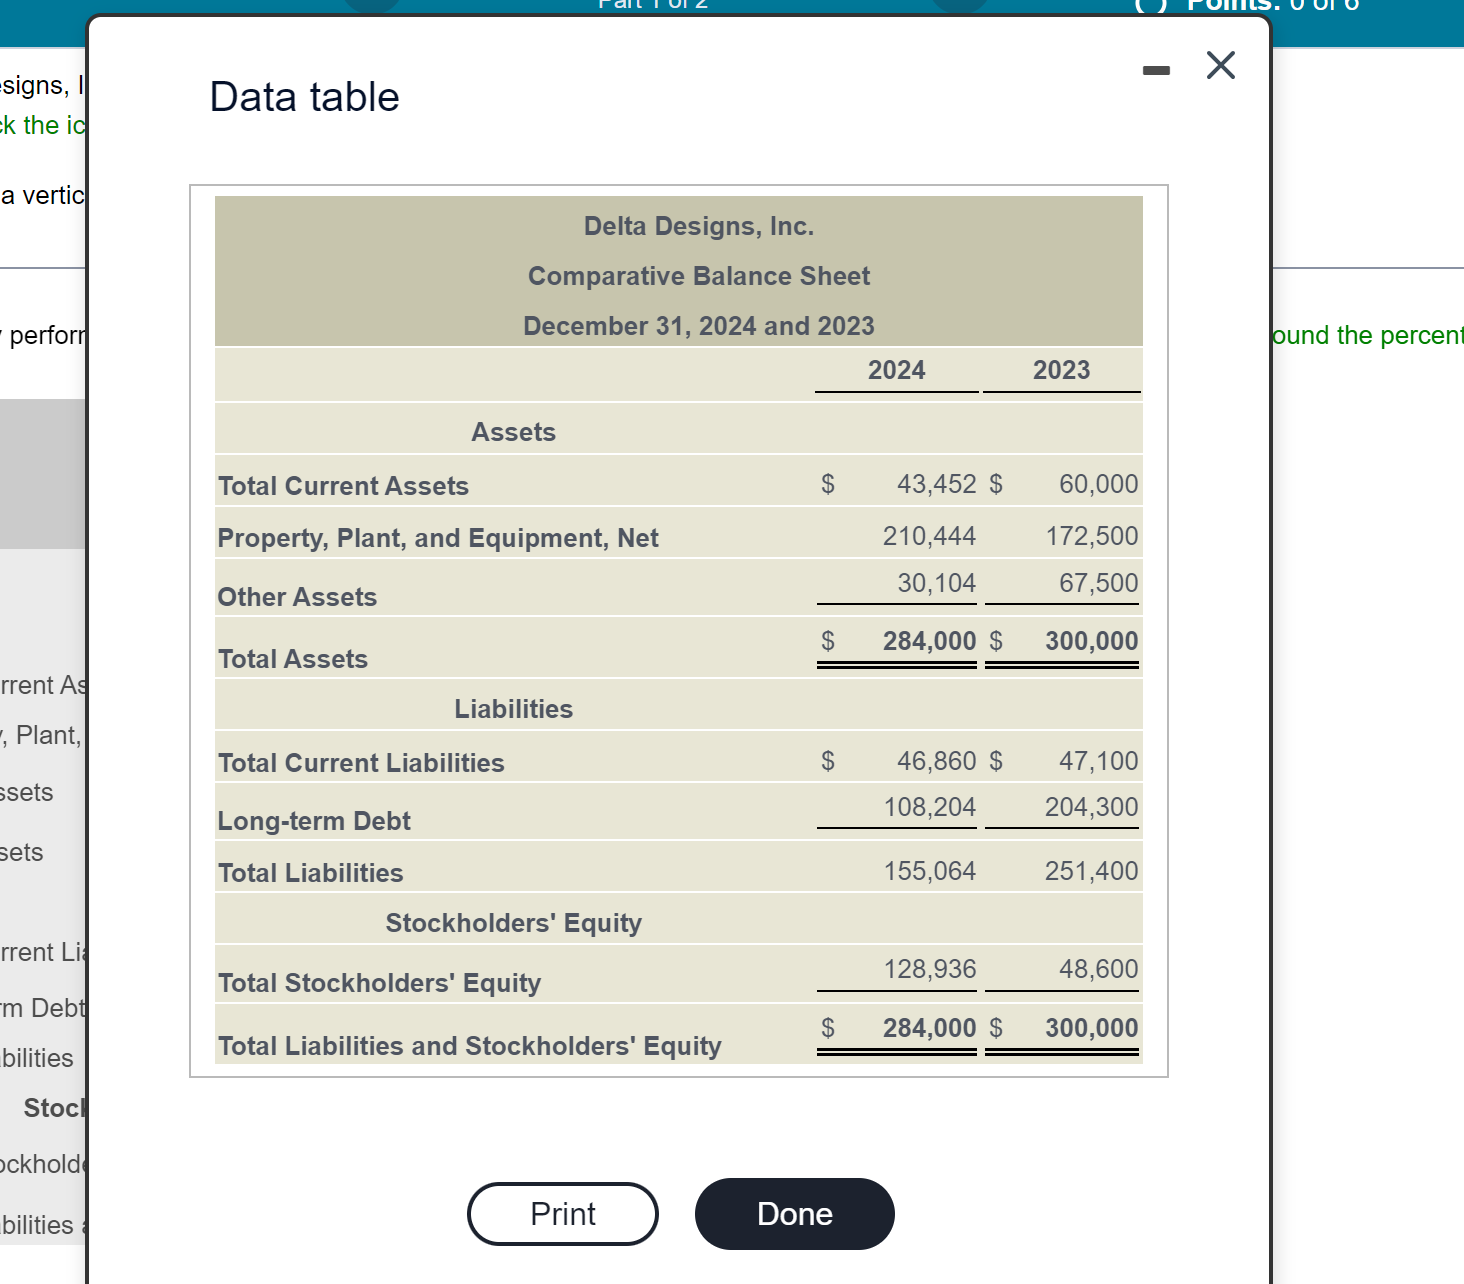The width and height of the screenshot is (1464, 1284).
Task: Select the Liabilities section header
Action: point(513,708)
